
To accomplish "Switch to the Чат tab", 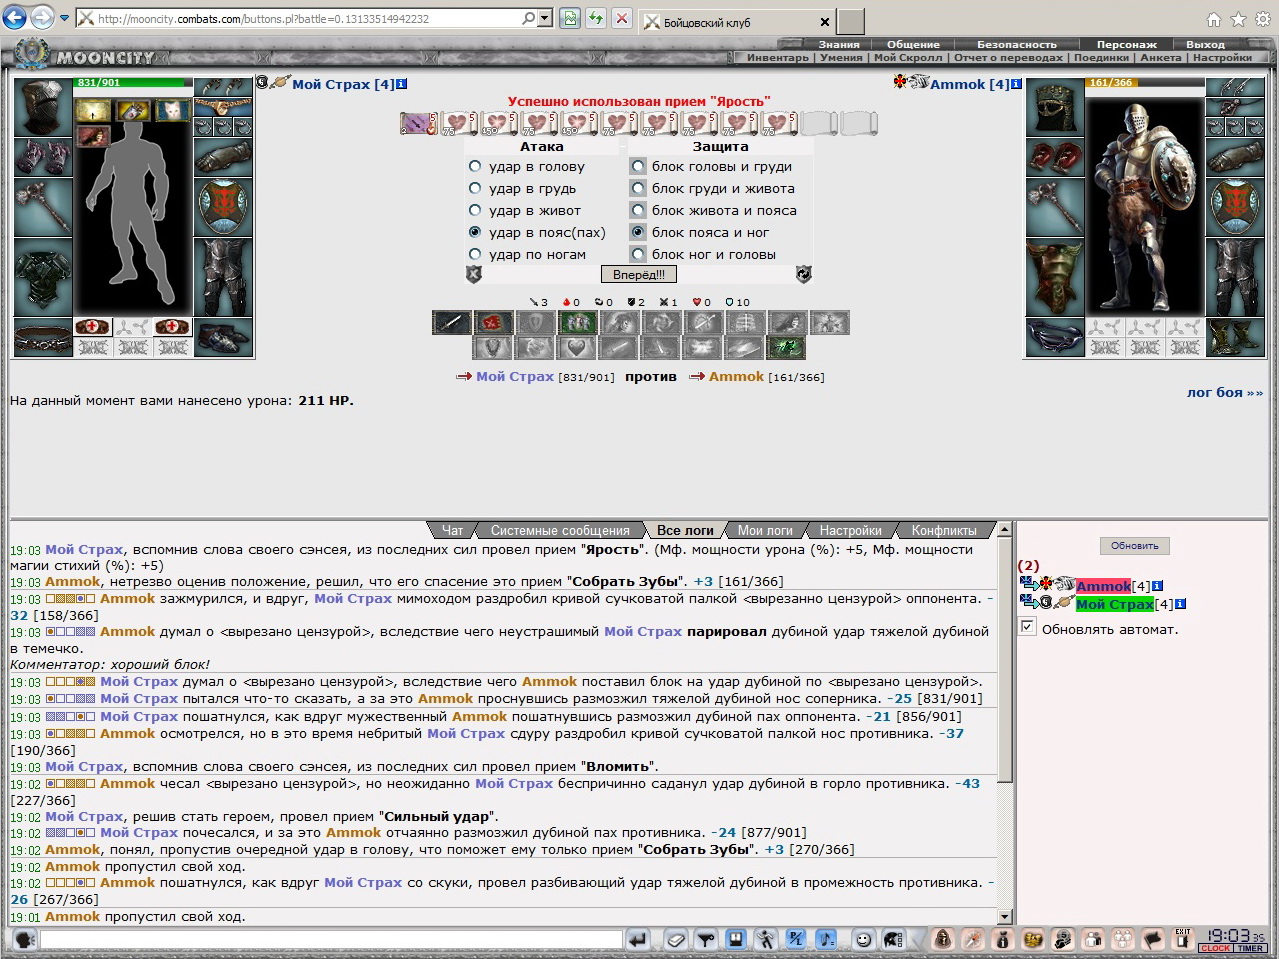I will [x=453, y=531].
